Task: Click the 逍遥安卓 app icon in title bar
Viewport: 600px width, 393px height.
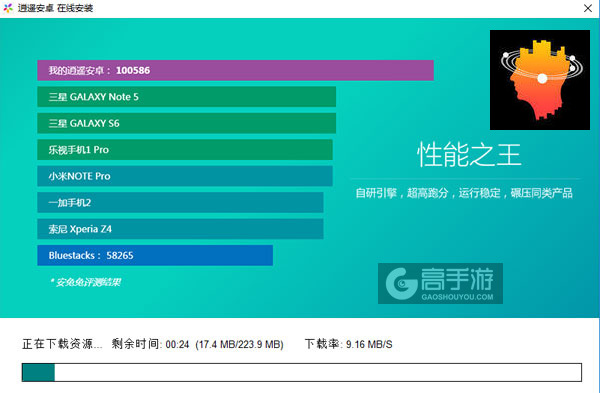Action: 8,8
